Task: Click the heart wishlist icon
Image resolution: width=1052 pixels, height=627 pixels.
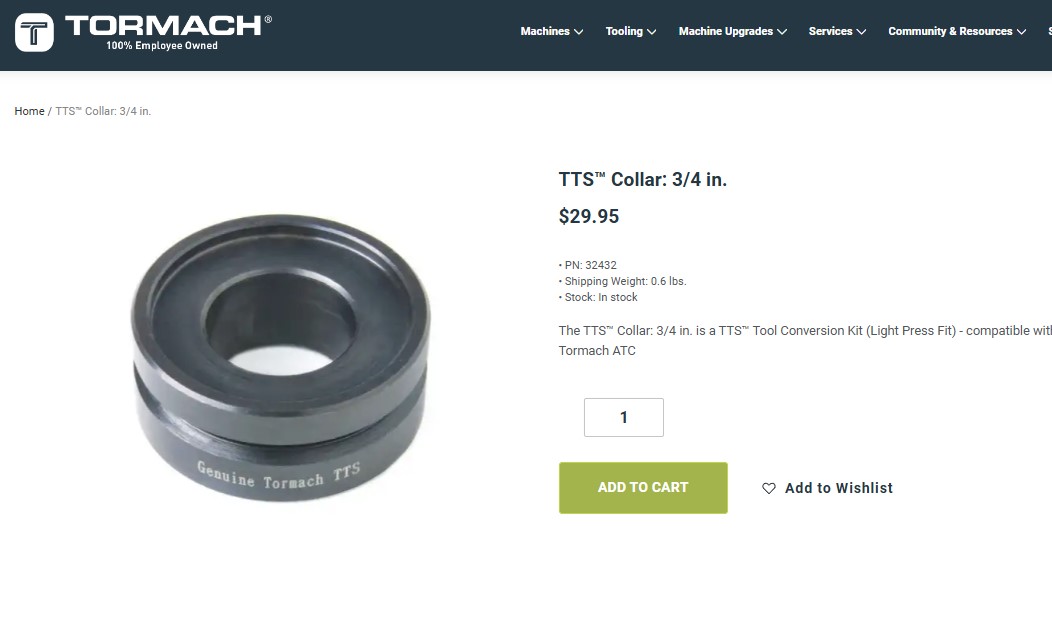Action: [x=769, y=488]
